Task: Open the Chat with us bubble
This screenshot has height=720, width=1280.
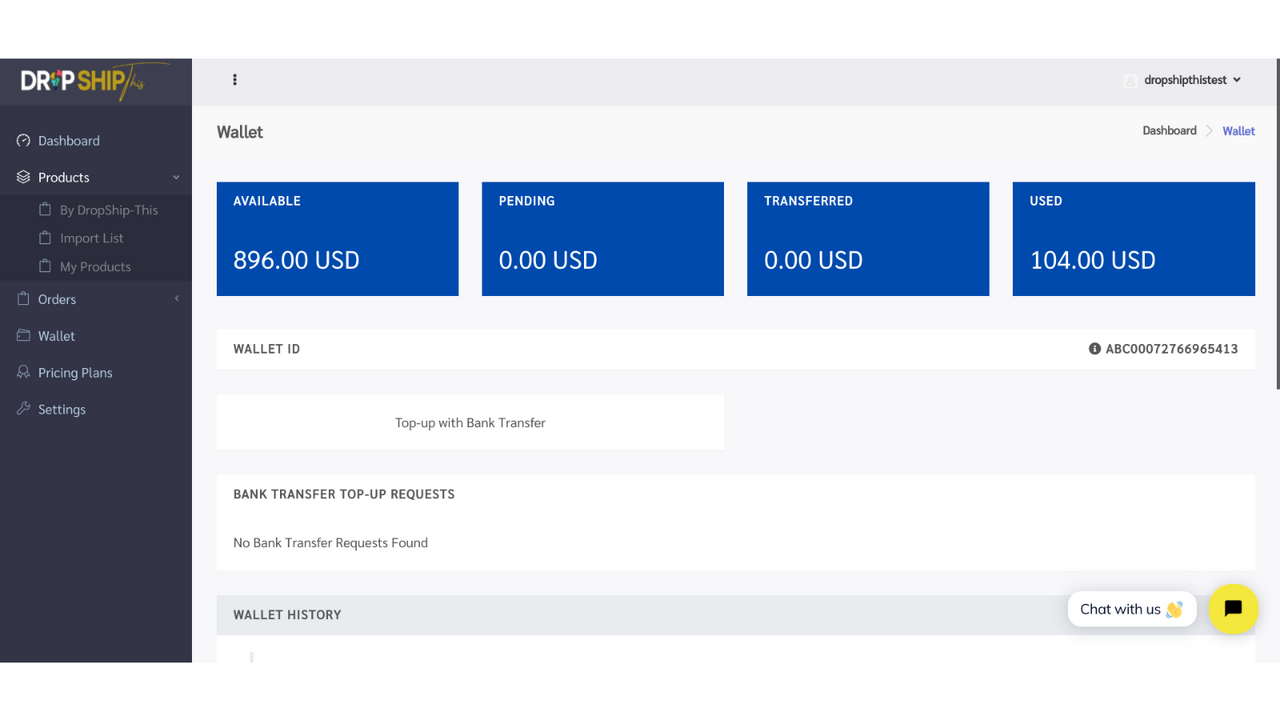Action: point(1131,609)
